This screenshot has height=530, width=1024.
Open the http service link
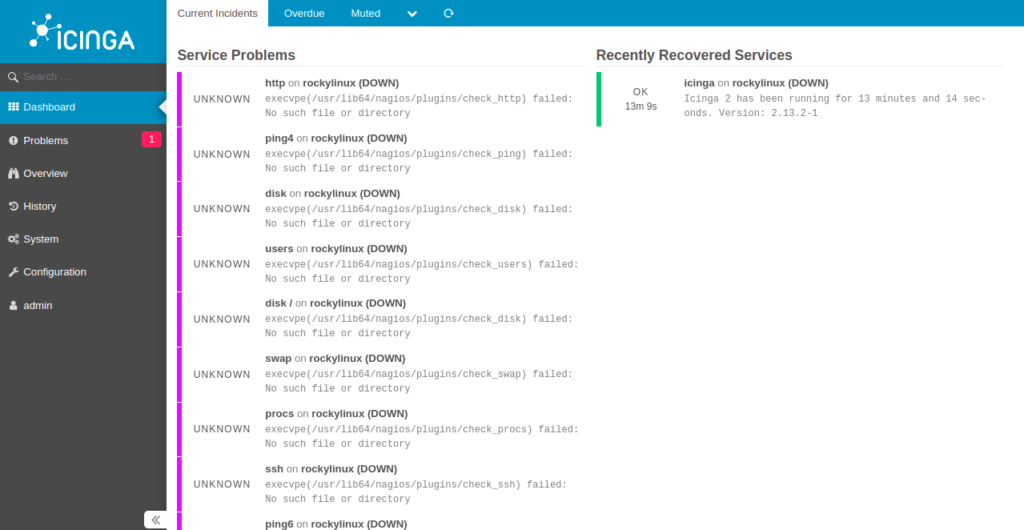275,84
